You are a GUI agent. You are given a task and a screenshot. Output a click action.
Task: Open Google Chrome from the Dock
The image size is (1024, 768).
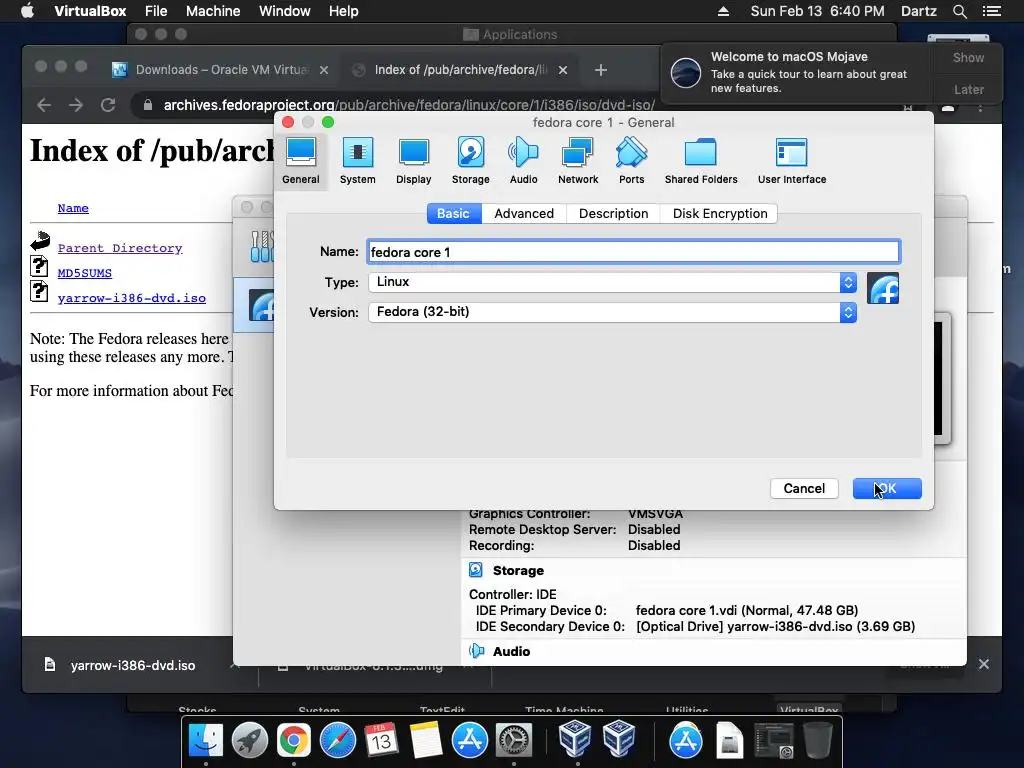[x=294, y=741]
